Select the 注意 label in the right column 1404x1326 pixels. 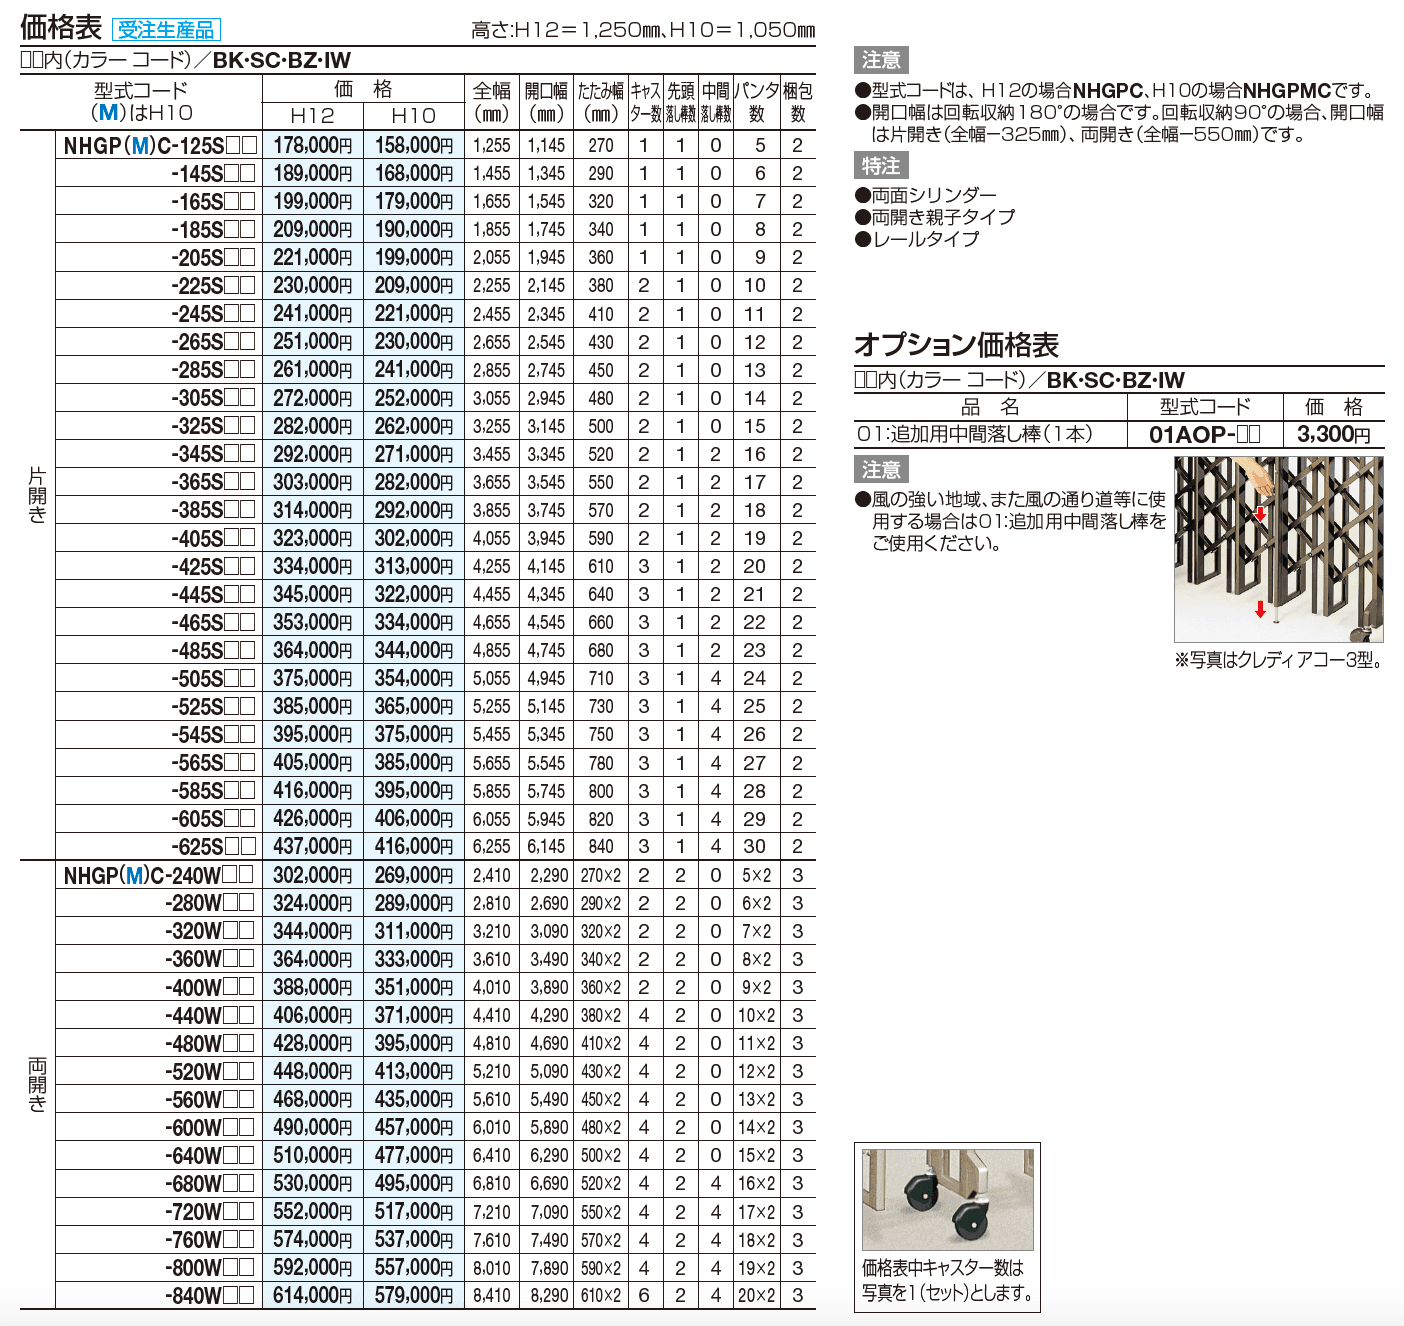880,58
